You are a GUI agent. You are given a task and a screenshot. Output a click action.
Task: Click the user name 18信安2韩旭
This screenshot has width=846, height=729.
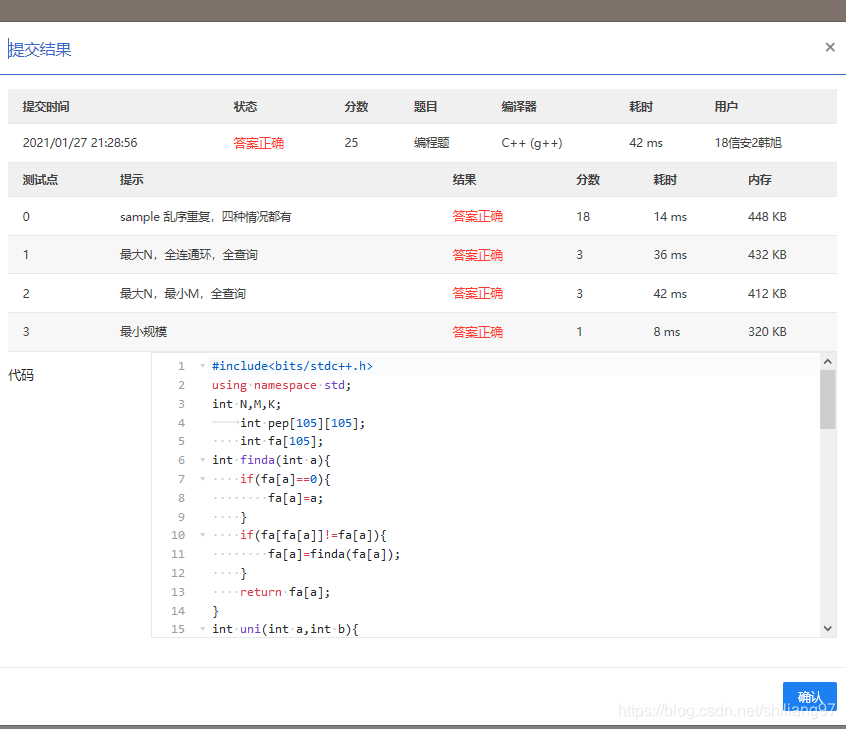pos(748,142)
